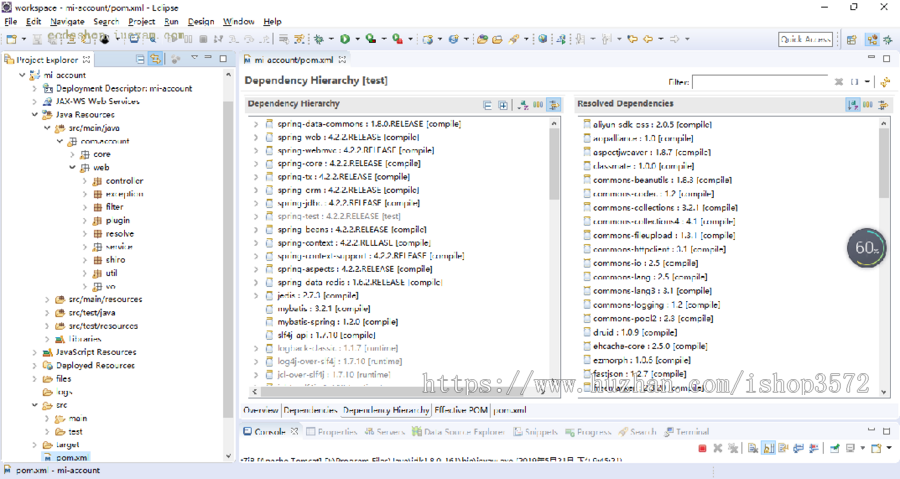Toggle the filter button in Dependency Hierarchy header
900x479 pixels.
click(554, 104)
